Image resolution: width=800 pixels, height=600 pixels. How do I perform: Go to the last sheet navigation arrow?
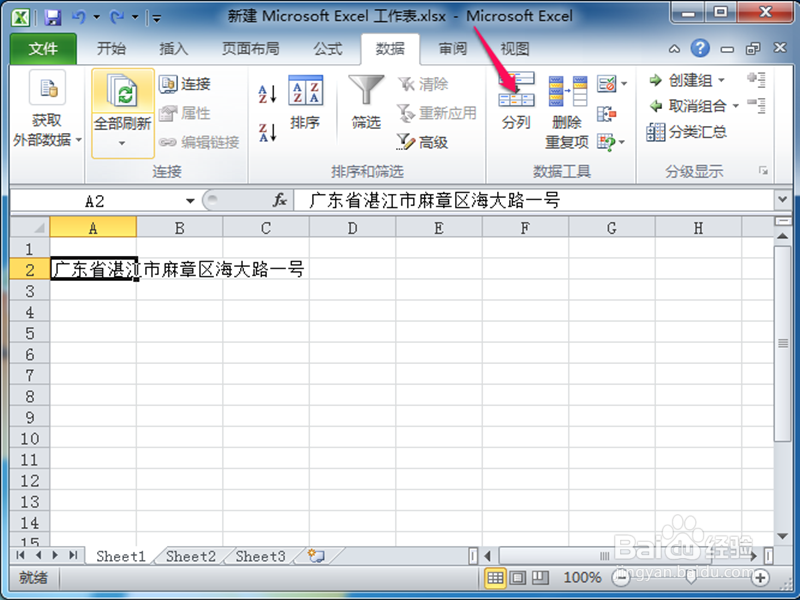click(73, 555)
